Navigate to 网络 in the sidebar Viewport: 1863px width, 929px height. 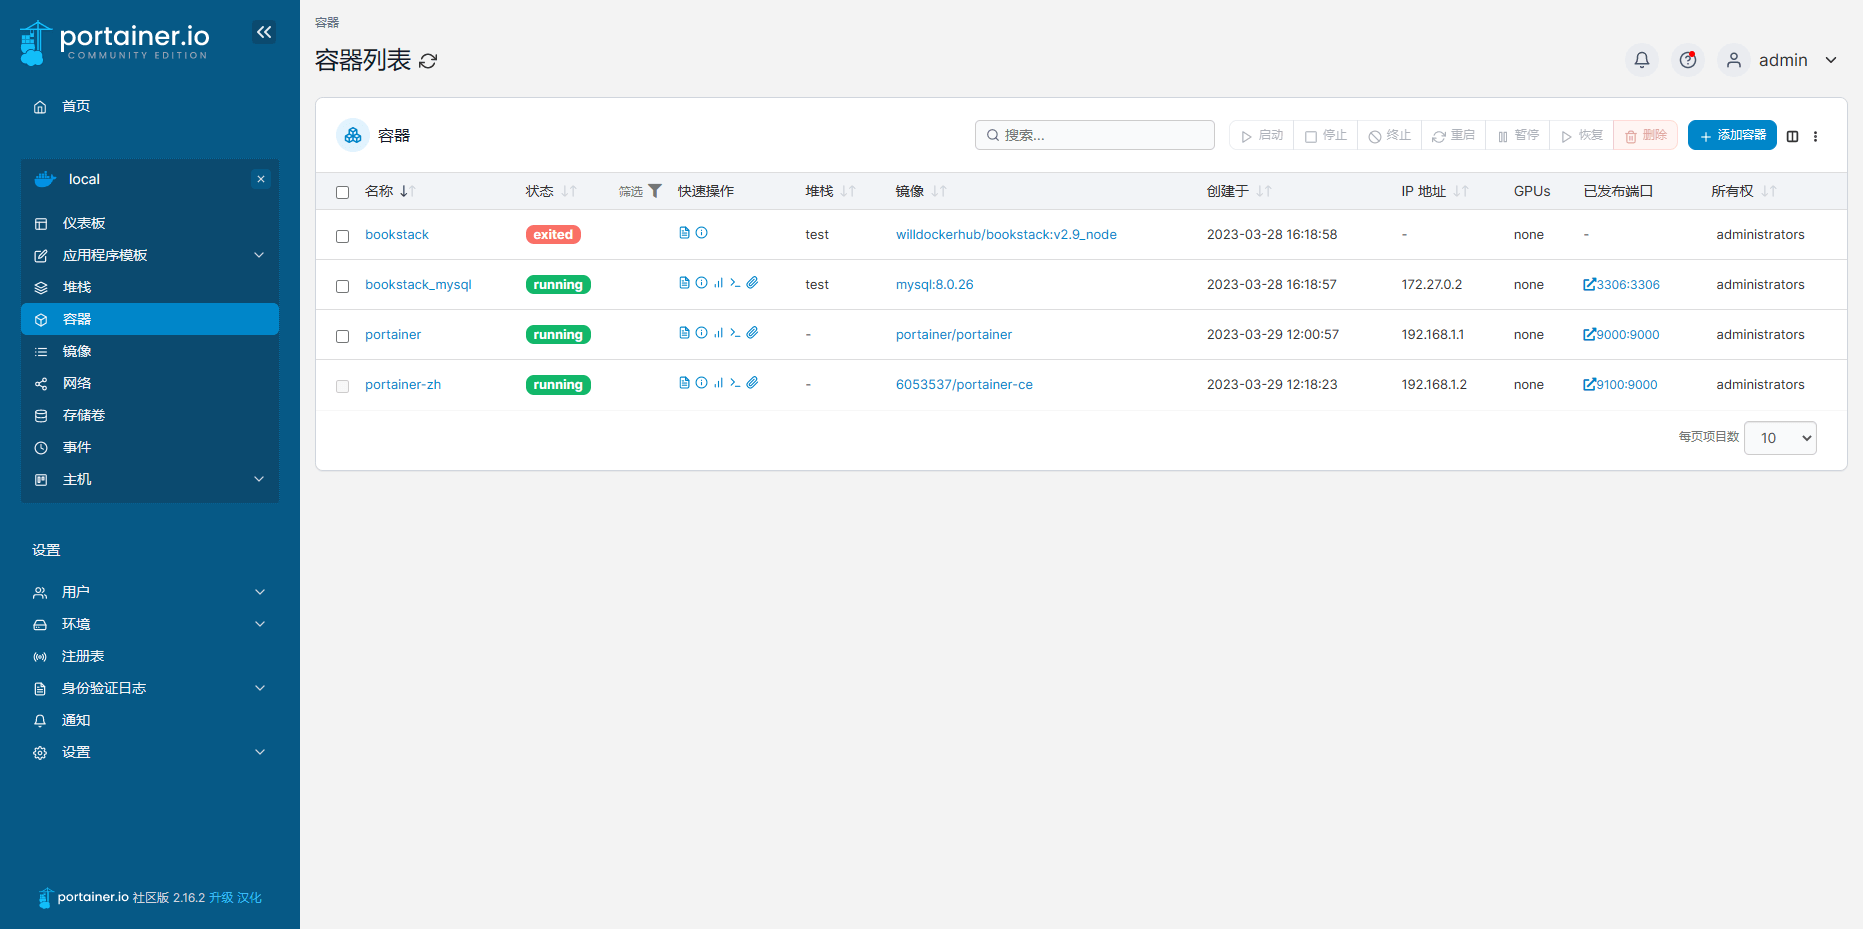pyautogui.click(x=77, y=383)
